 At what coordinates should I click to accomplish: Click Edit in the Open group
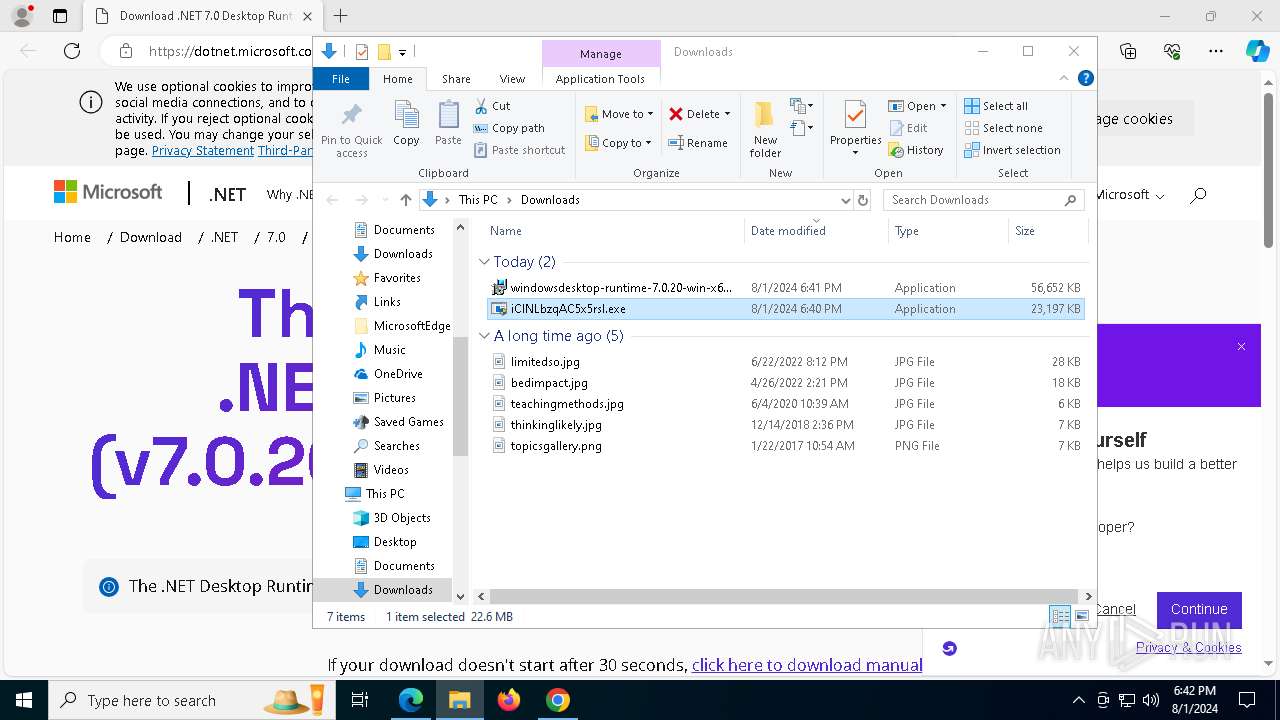coord(907,128)
